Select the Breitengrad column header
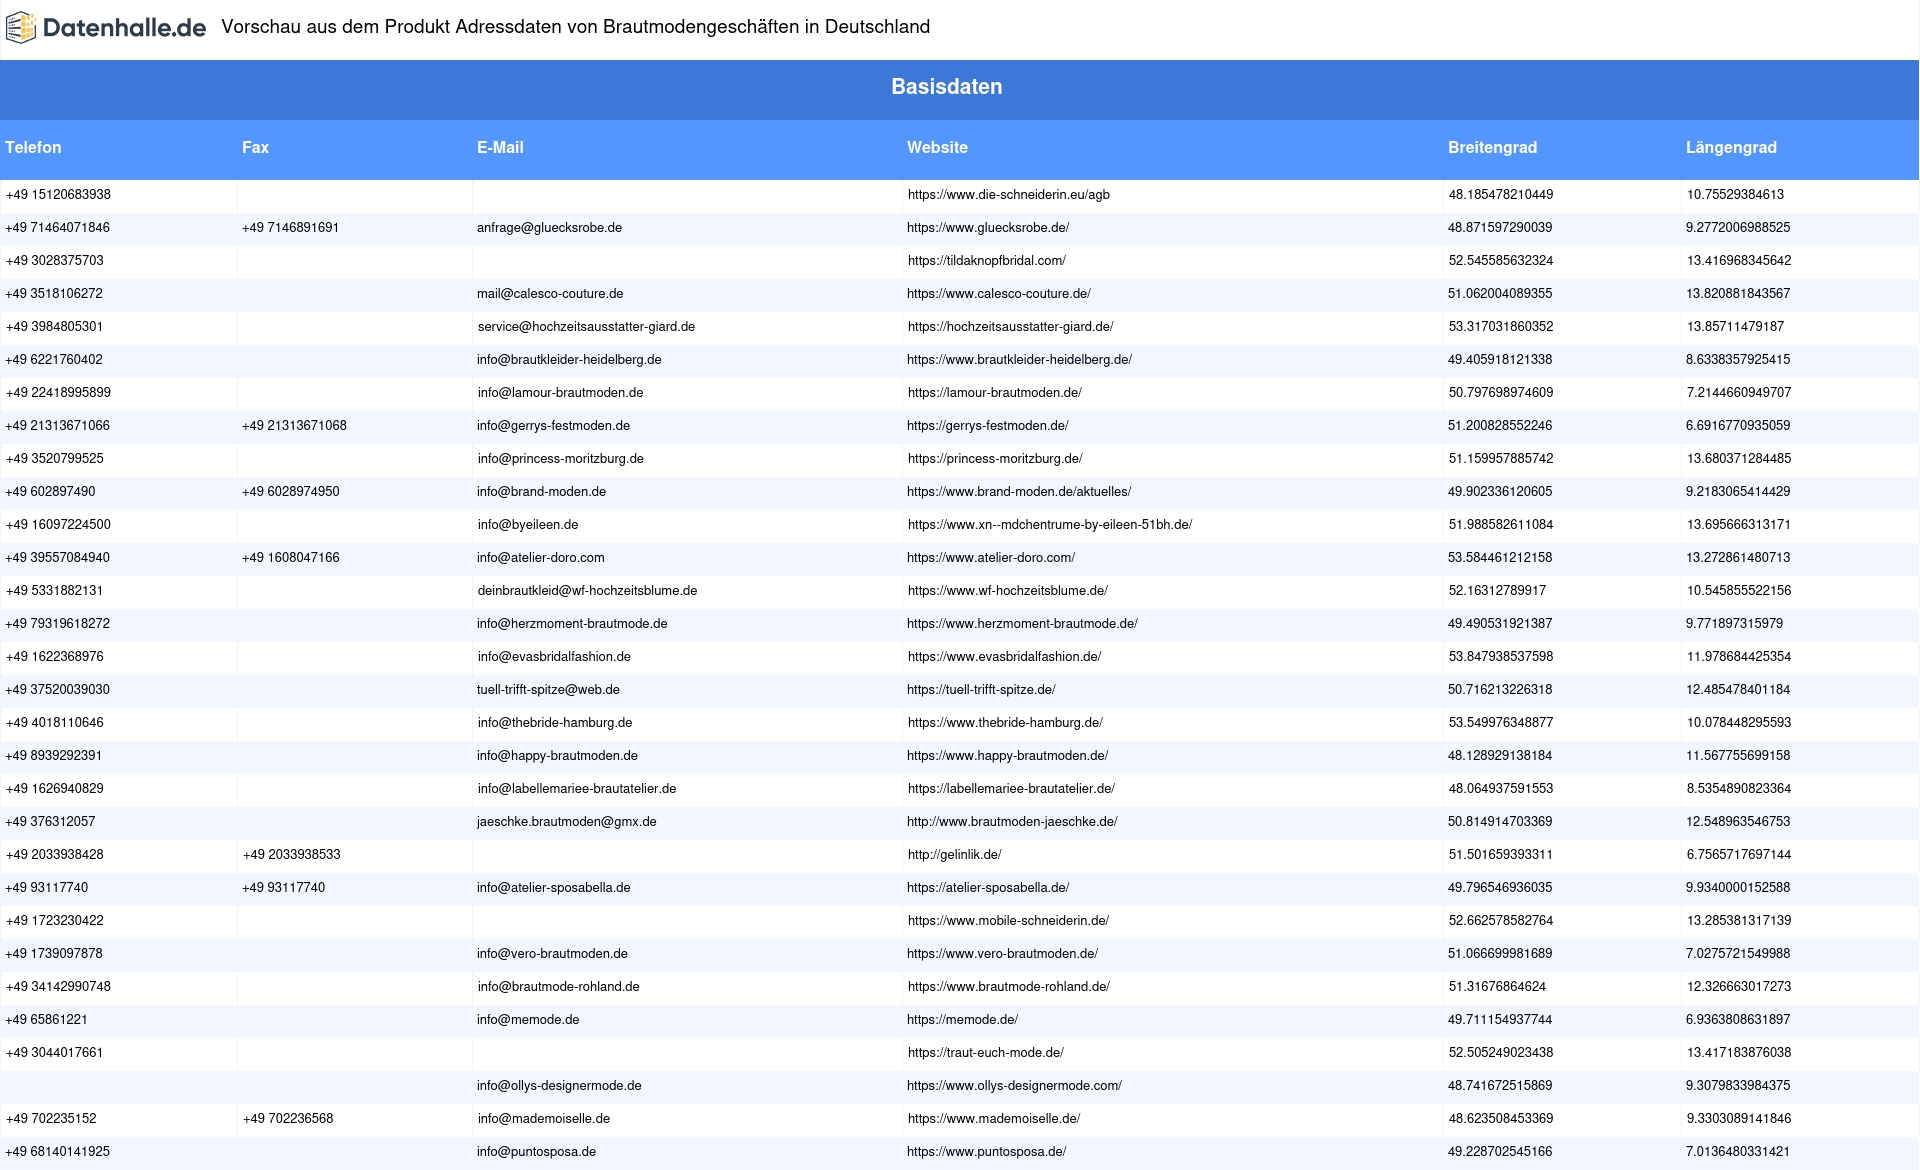This screenshot has height=1170, width=1920. (x=1492, y=147)
